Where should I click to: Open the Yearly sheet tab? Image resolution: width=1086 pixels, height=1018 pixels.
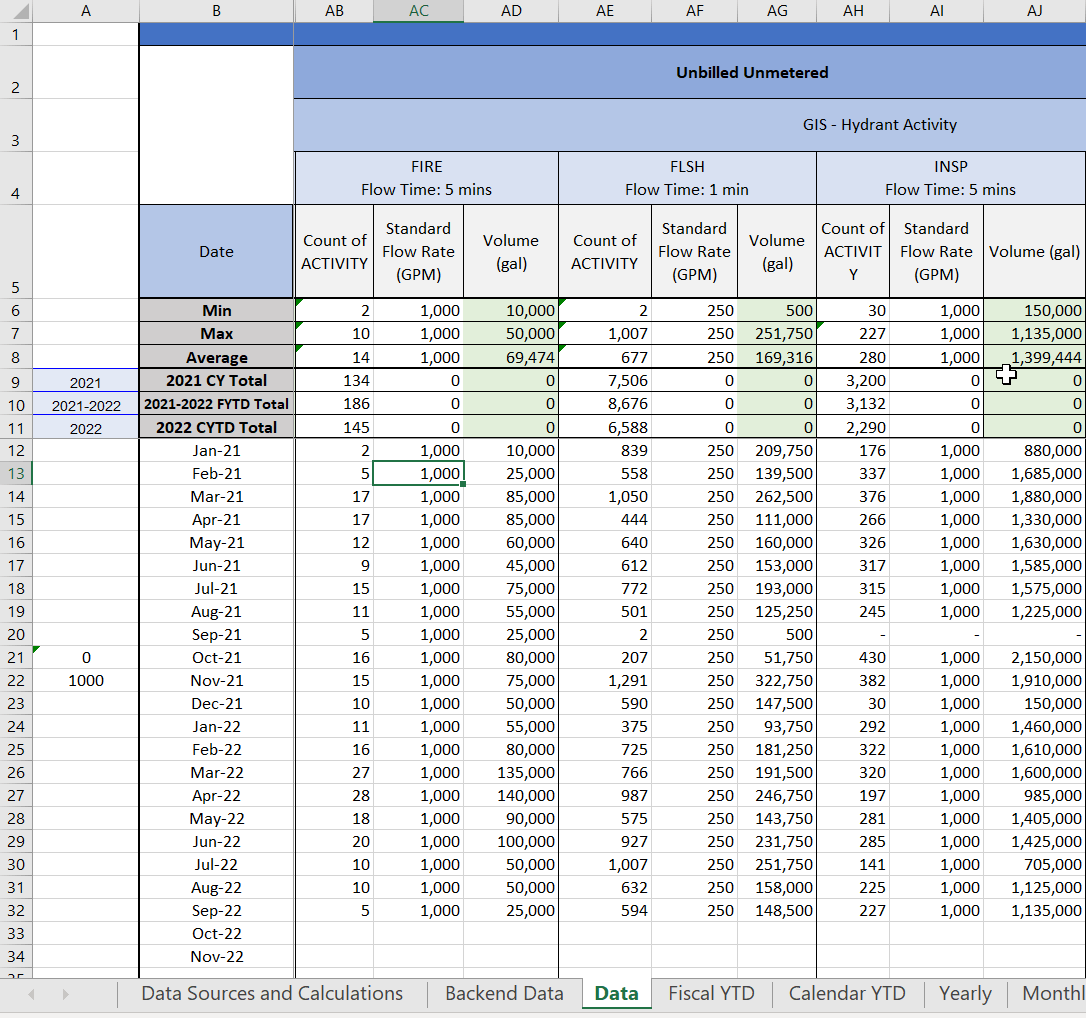click(965, 993)
